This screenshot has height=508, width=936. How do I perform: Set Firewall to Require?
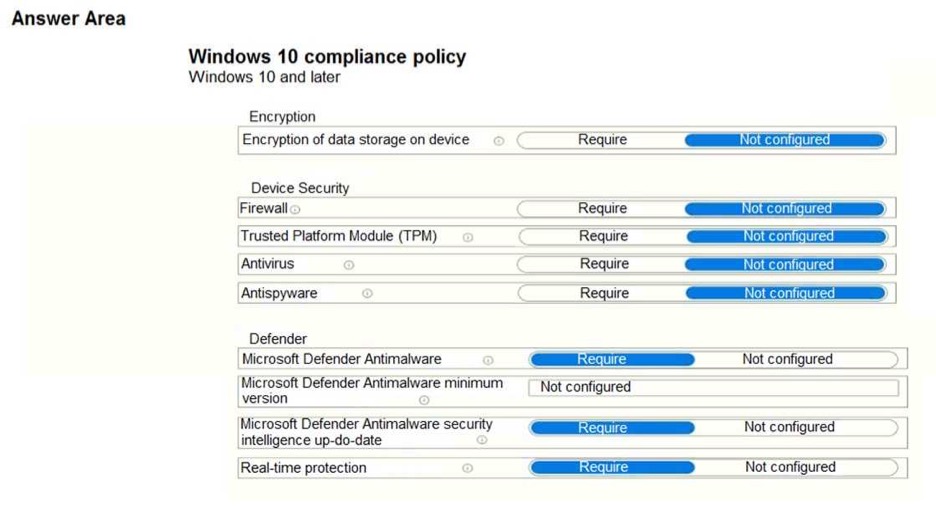pos(602,208)
